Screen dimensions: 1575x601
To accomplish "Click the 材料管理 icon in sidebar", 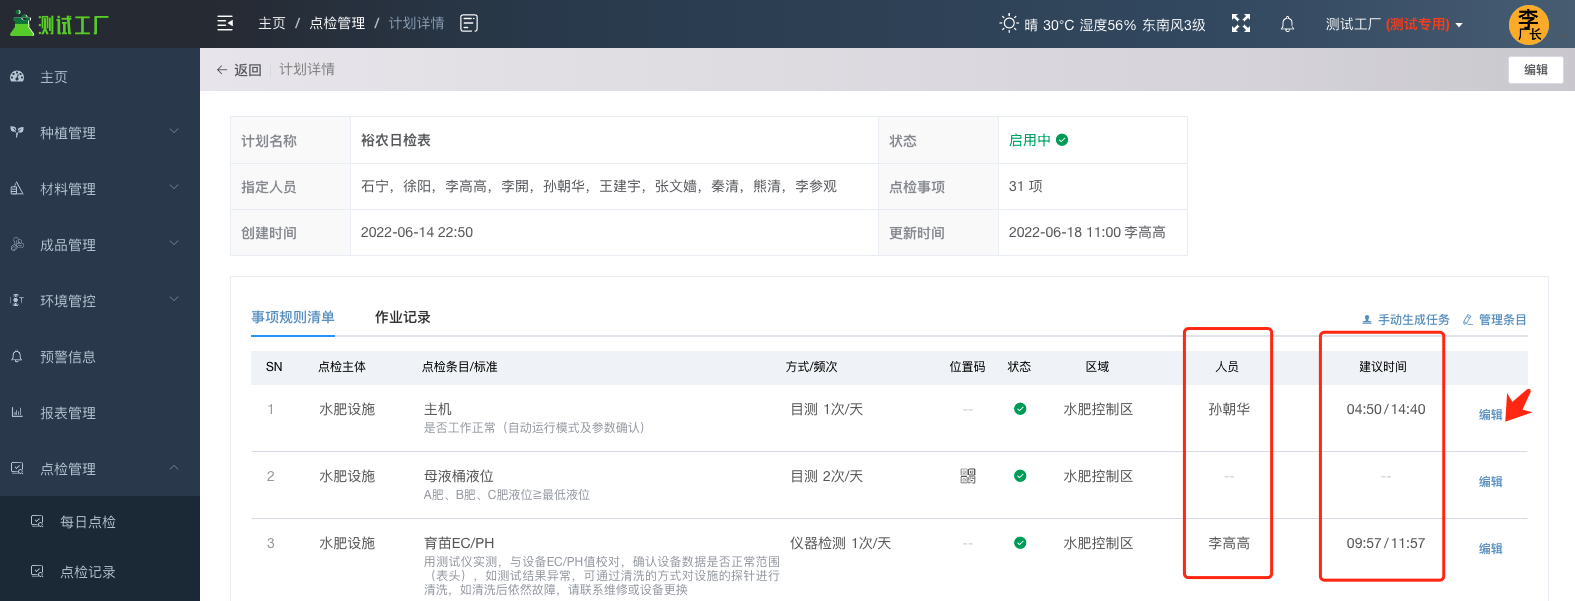I will [17, 188].
